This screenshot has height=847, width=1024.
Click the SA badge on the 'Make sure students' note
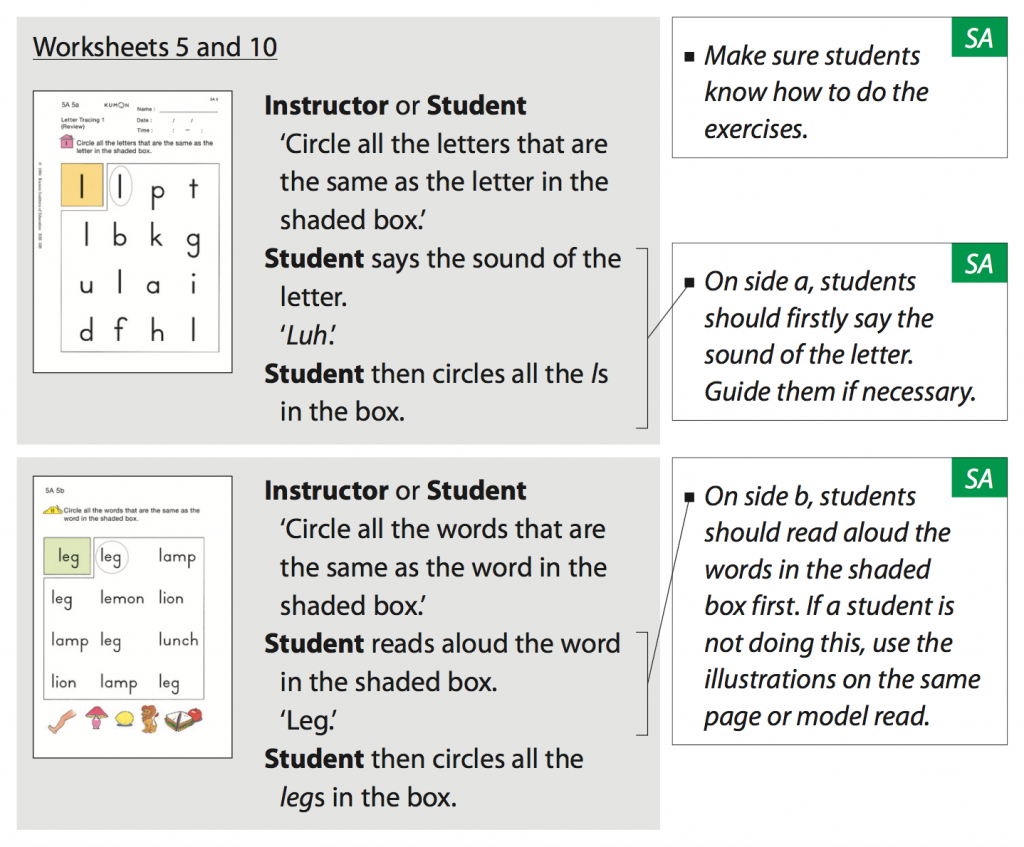coord(979,37)
